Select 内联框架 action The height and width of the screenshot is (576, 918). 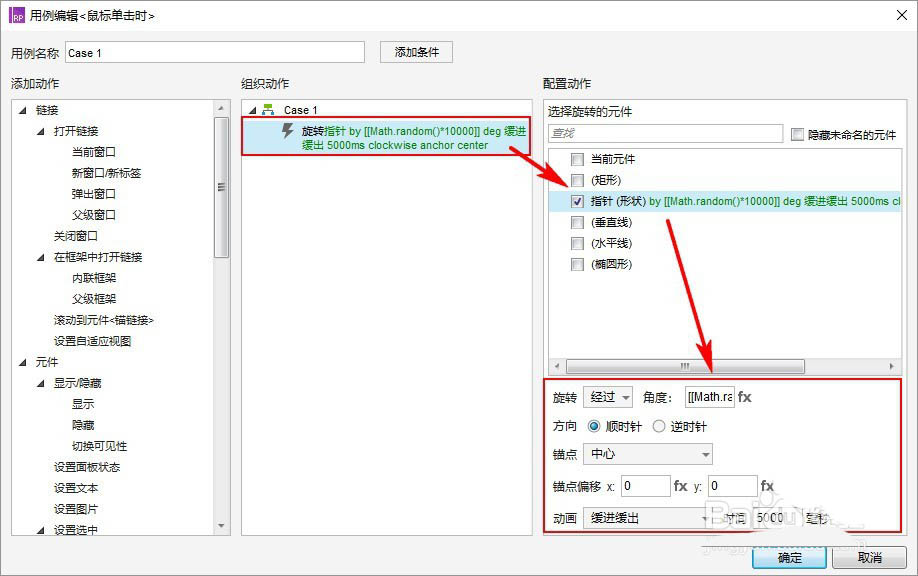94,278
